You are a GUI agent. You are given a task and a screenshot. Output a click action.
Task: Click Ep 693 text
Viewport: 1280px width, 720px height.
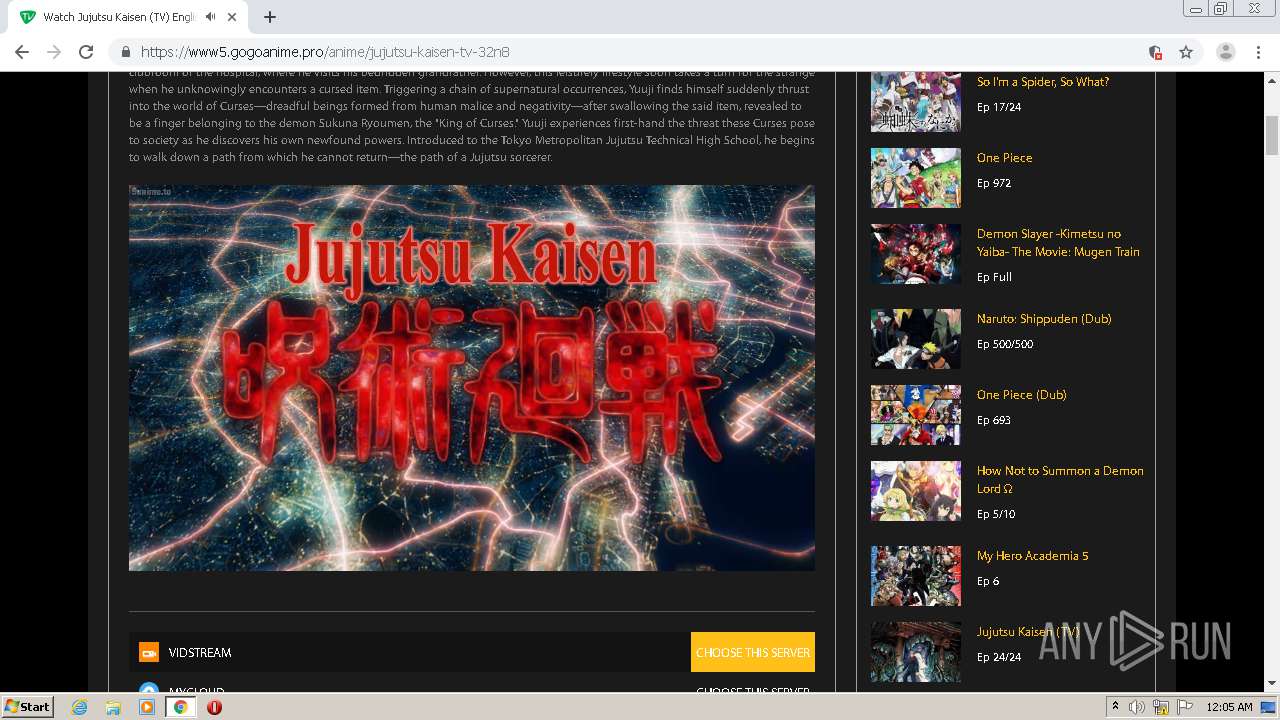(993, 420)
